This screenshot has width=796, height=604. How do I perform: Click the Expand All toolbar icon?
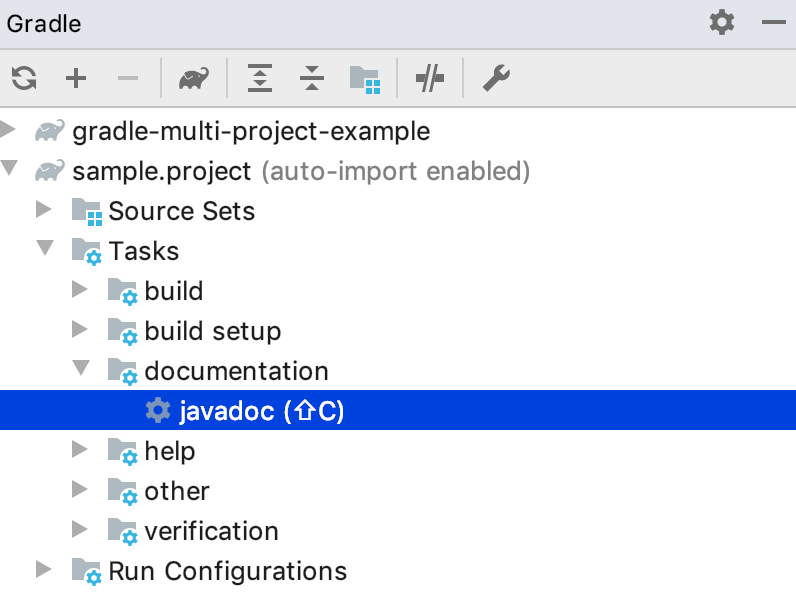tap(260, 78)
